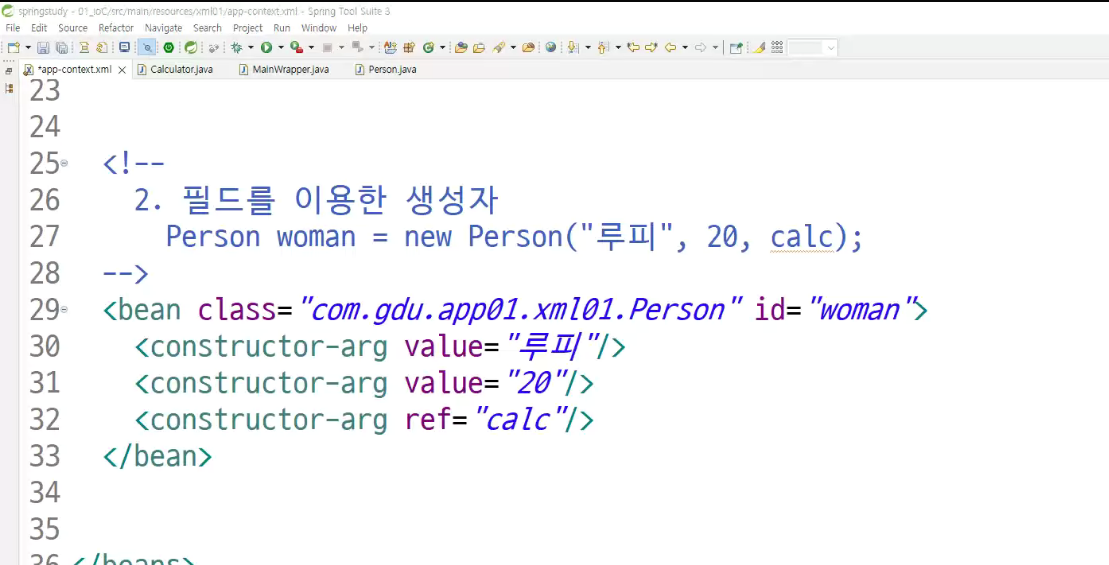
Task: Click the closing </bean> tag on line 33
Action: pyautogui.click(x=157, y=456)
